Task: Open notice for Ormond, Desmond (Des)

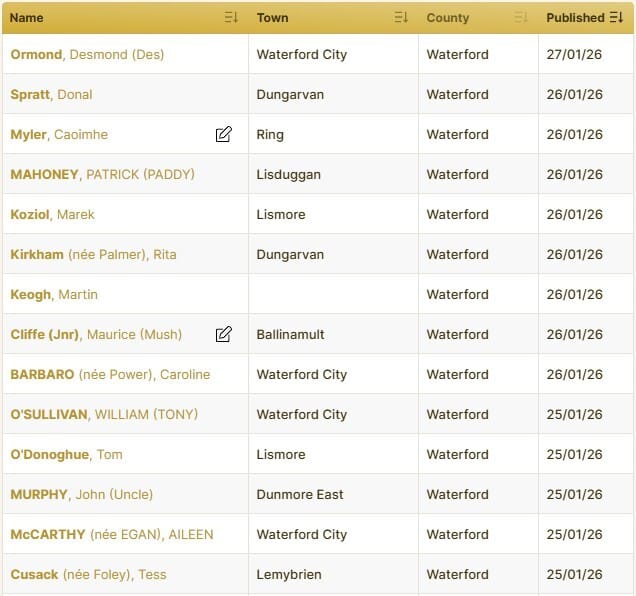Action: (x=87, y=54)
